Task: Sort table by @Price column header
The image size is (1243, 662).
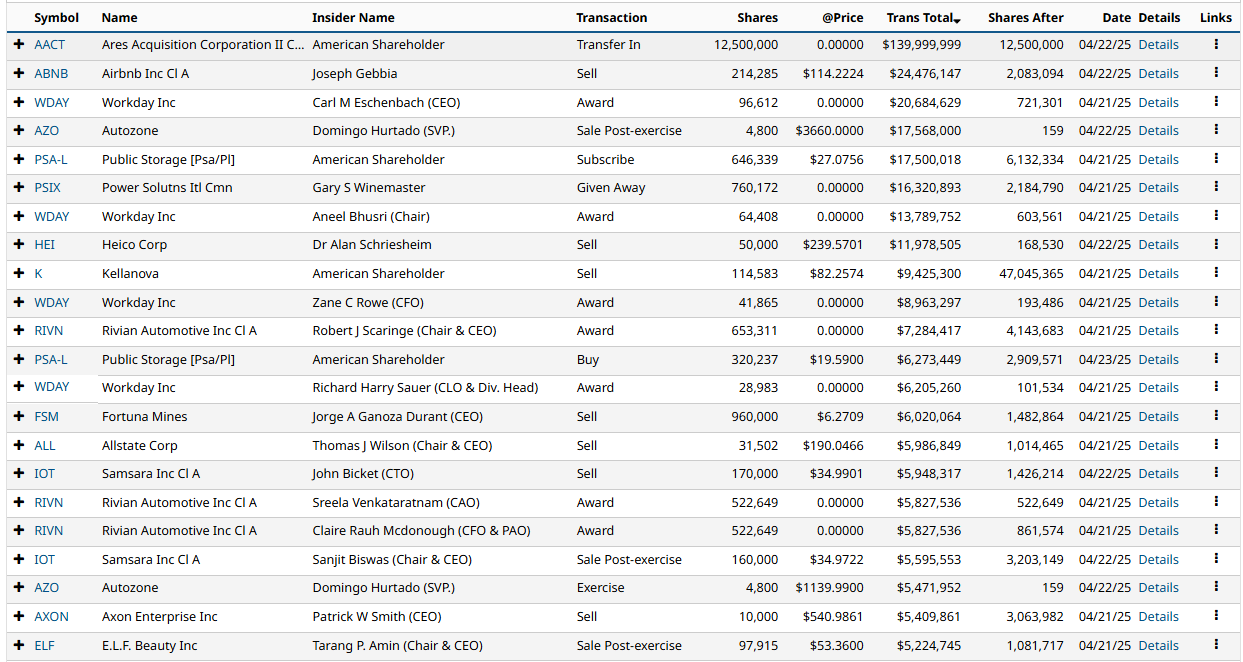Action: [x=843, y=17]
